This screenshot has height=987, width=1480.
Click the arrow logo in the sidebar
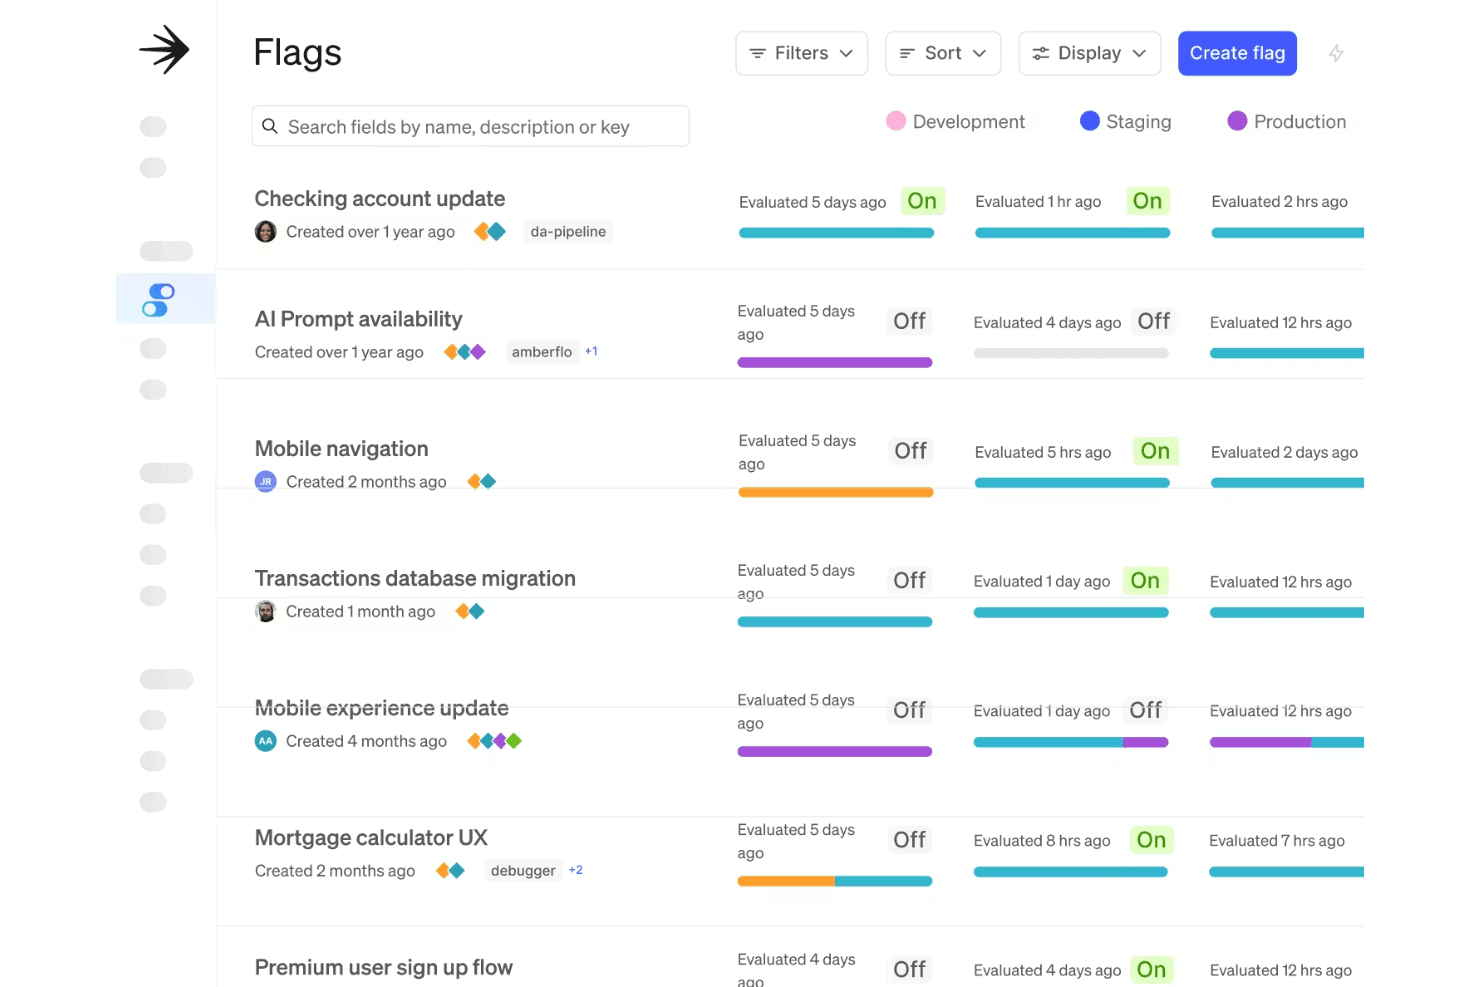164,50
